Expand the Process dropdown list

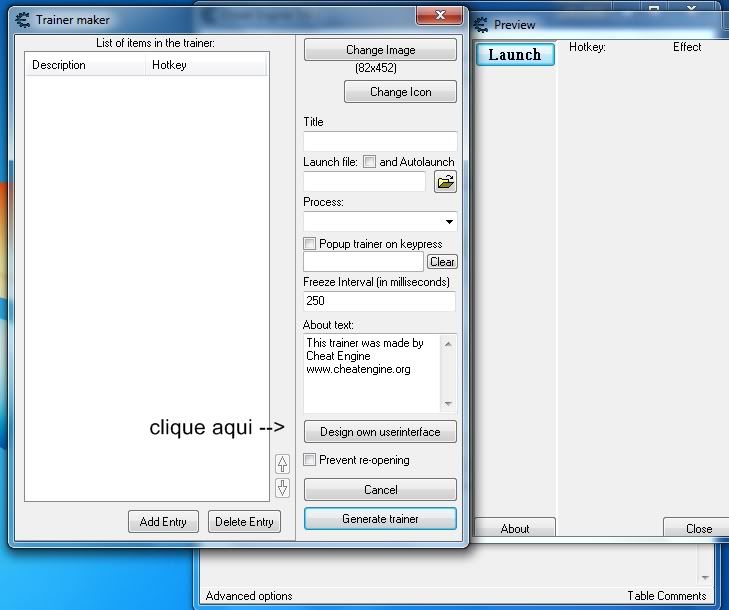coord(449,222)
